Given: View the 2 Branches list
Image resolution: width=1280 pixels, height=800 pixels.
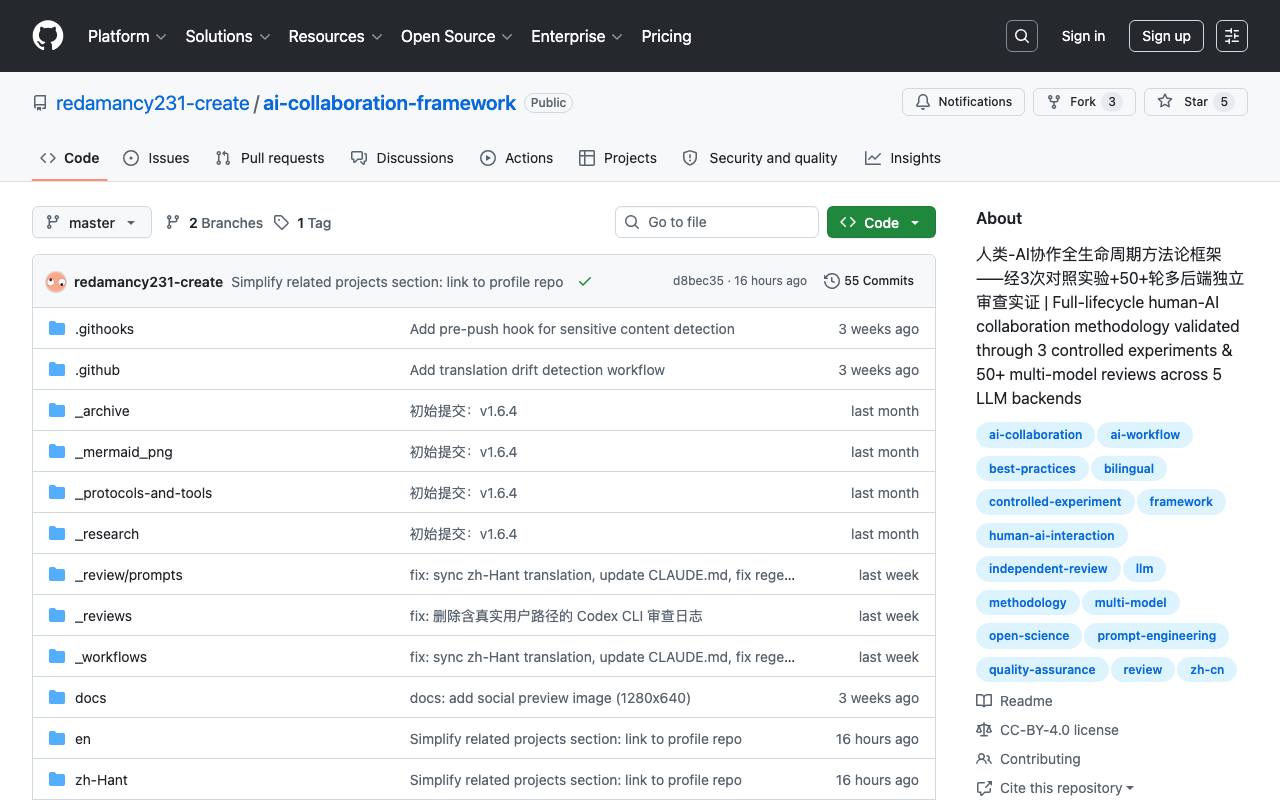Looking at the screenshot, I should [214, 222].
